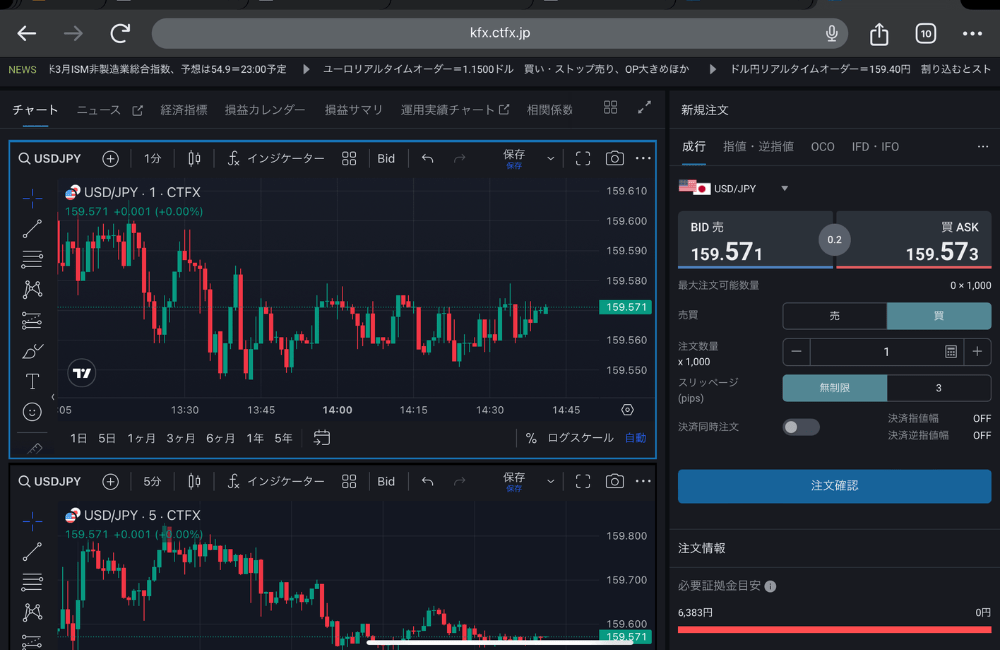Select 無制限 slippage option
Viewport: 1000px width, 650px height.
(x=834, y=388)
